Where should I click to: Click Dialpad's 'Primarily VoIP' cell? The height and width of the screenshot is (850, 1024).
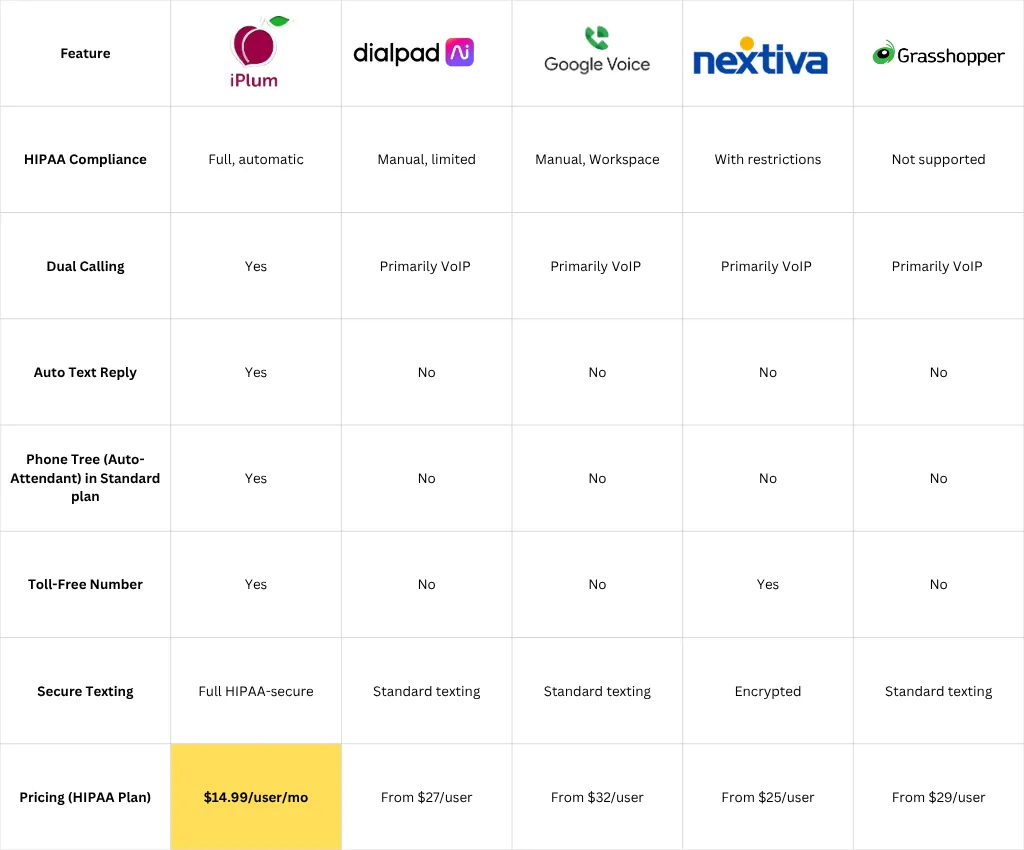tap(425, 266)
